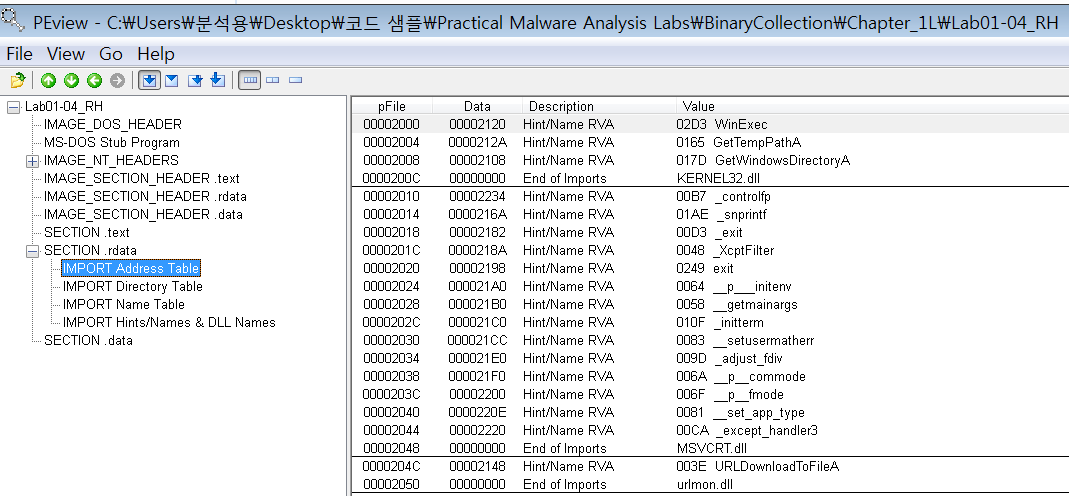Select the __set_app_type import row
The height and width of the screenshot is (496, 1069).
pyautogui.click(x=710, y=412)
